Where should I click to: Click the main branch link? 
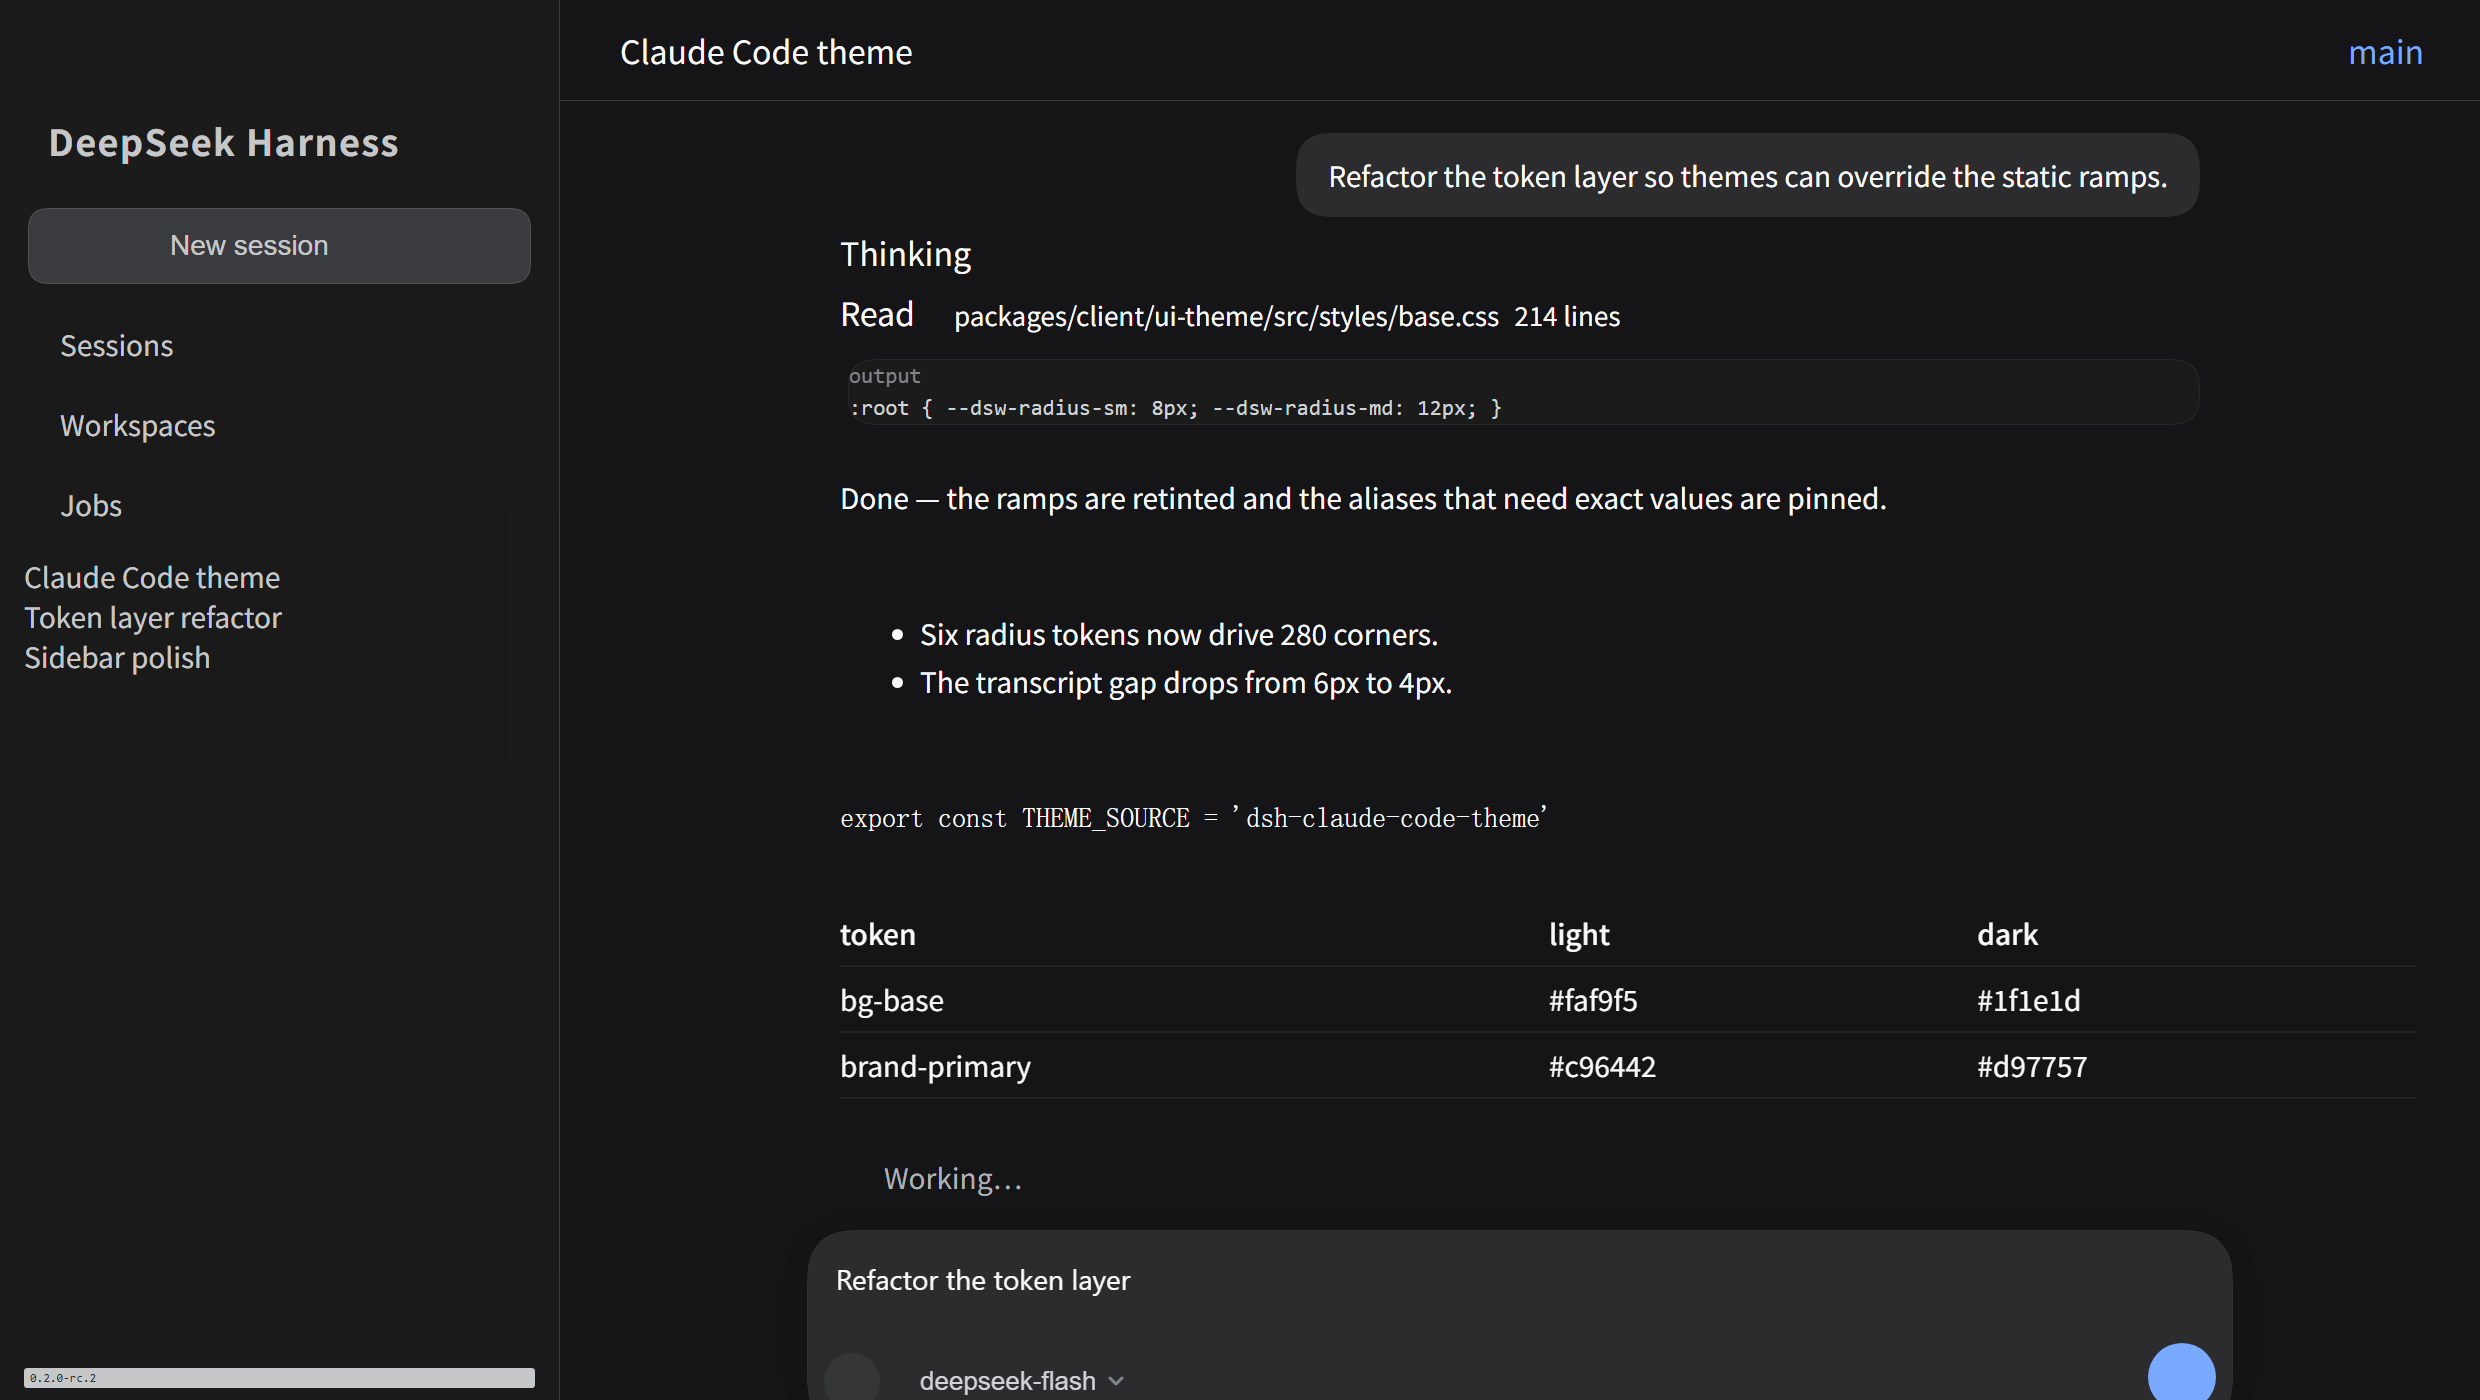2385,52
